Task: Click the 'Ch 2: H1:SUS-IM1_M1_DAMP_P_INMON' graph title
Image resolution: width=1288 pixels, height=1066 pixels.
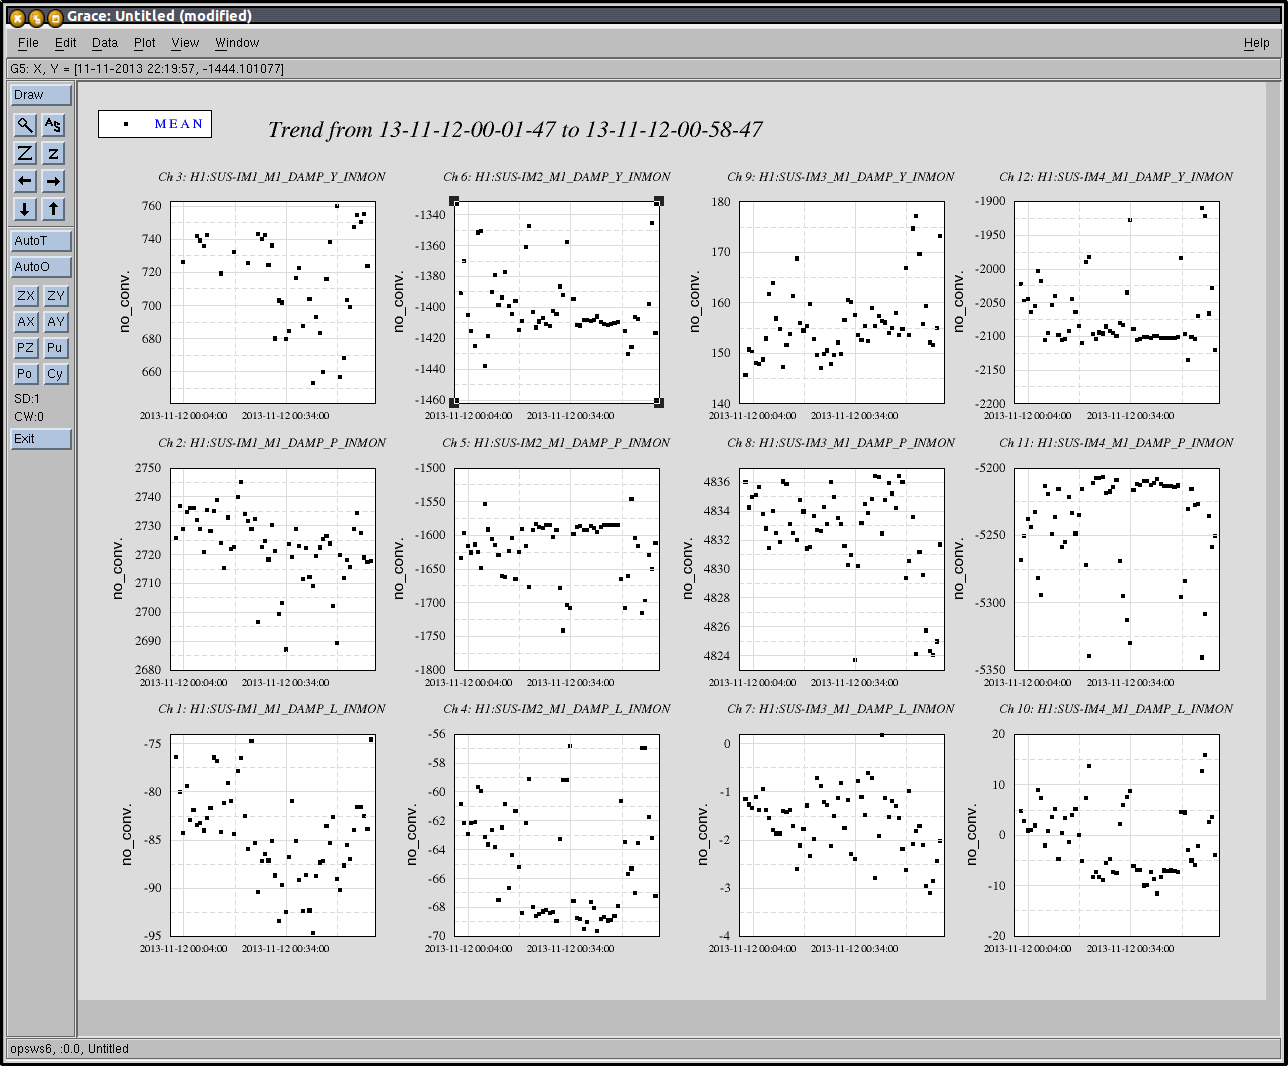Action: click(x=271, y=443)
